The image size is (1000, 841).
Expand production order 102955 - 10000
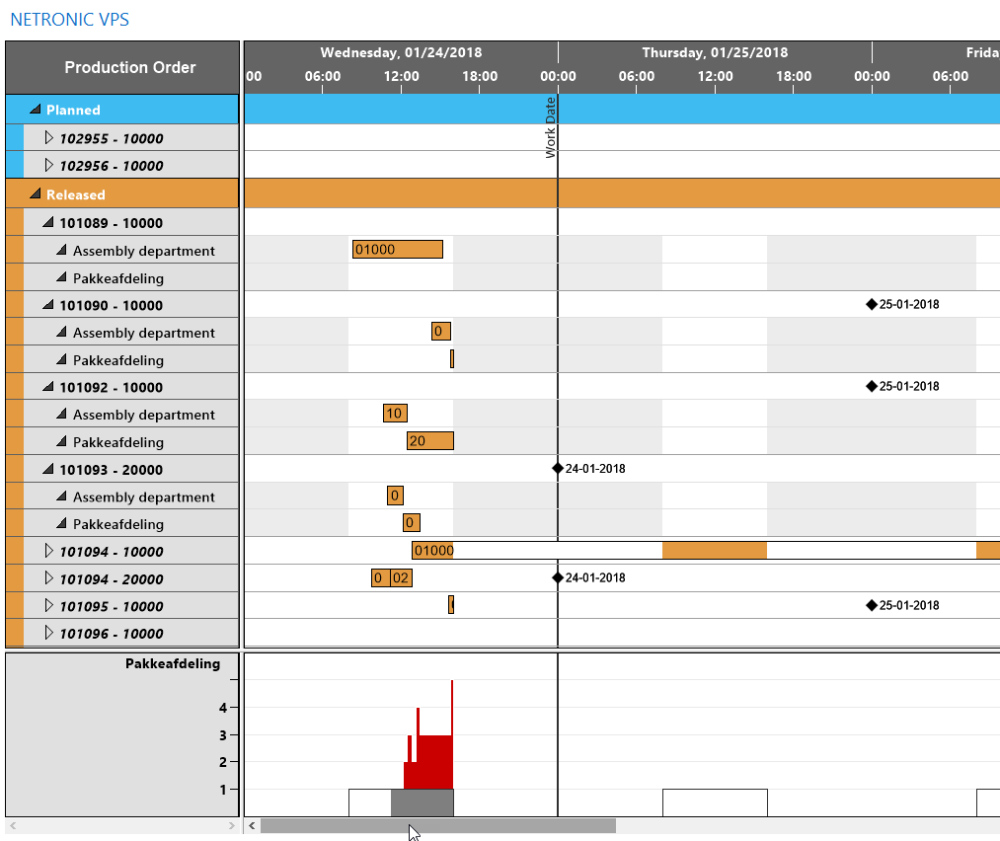[x=48, y=138]
